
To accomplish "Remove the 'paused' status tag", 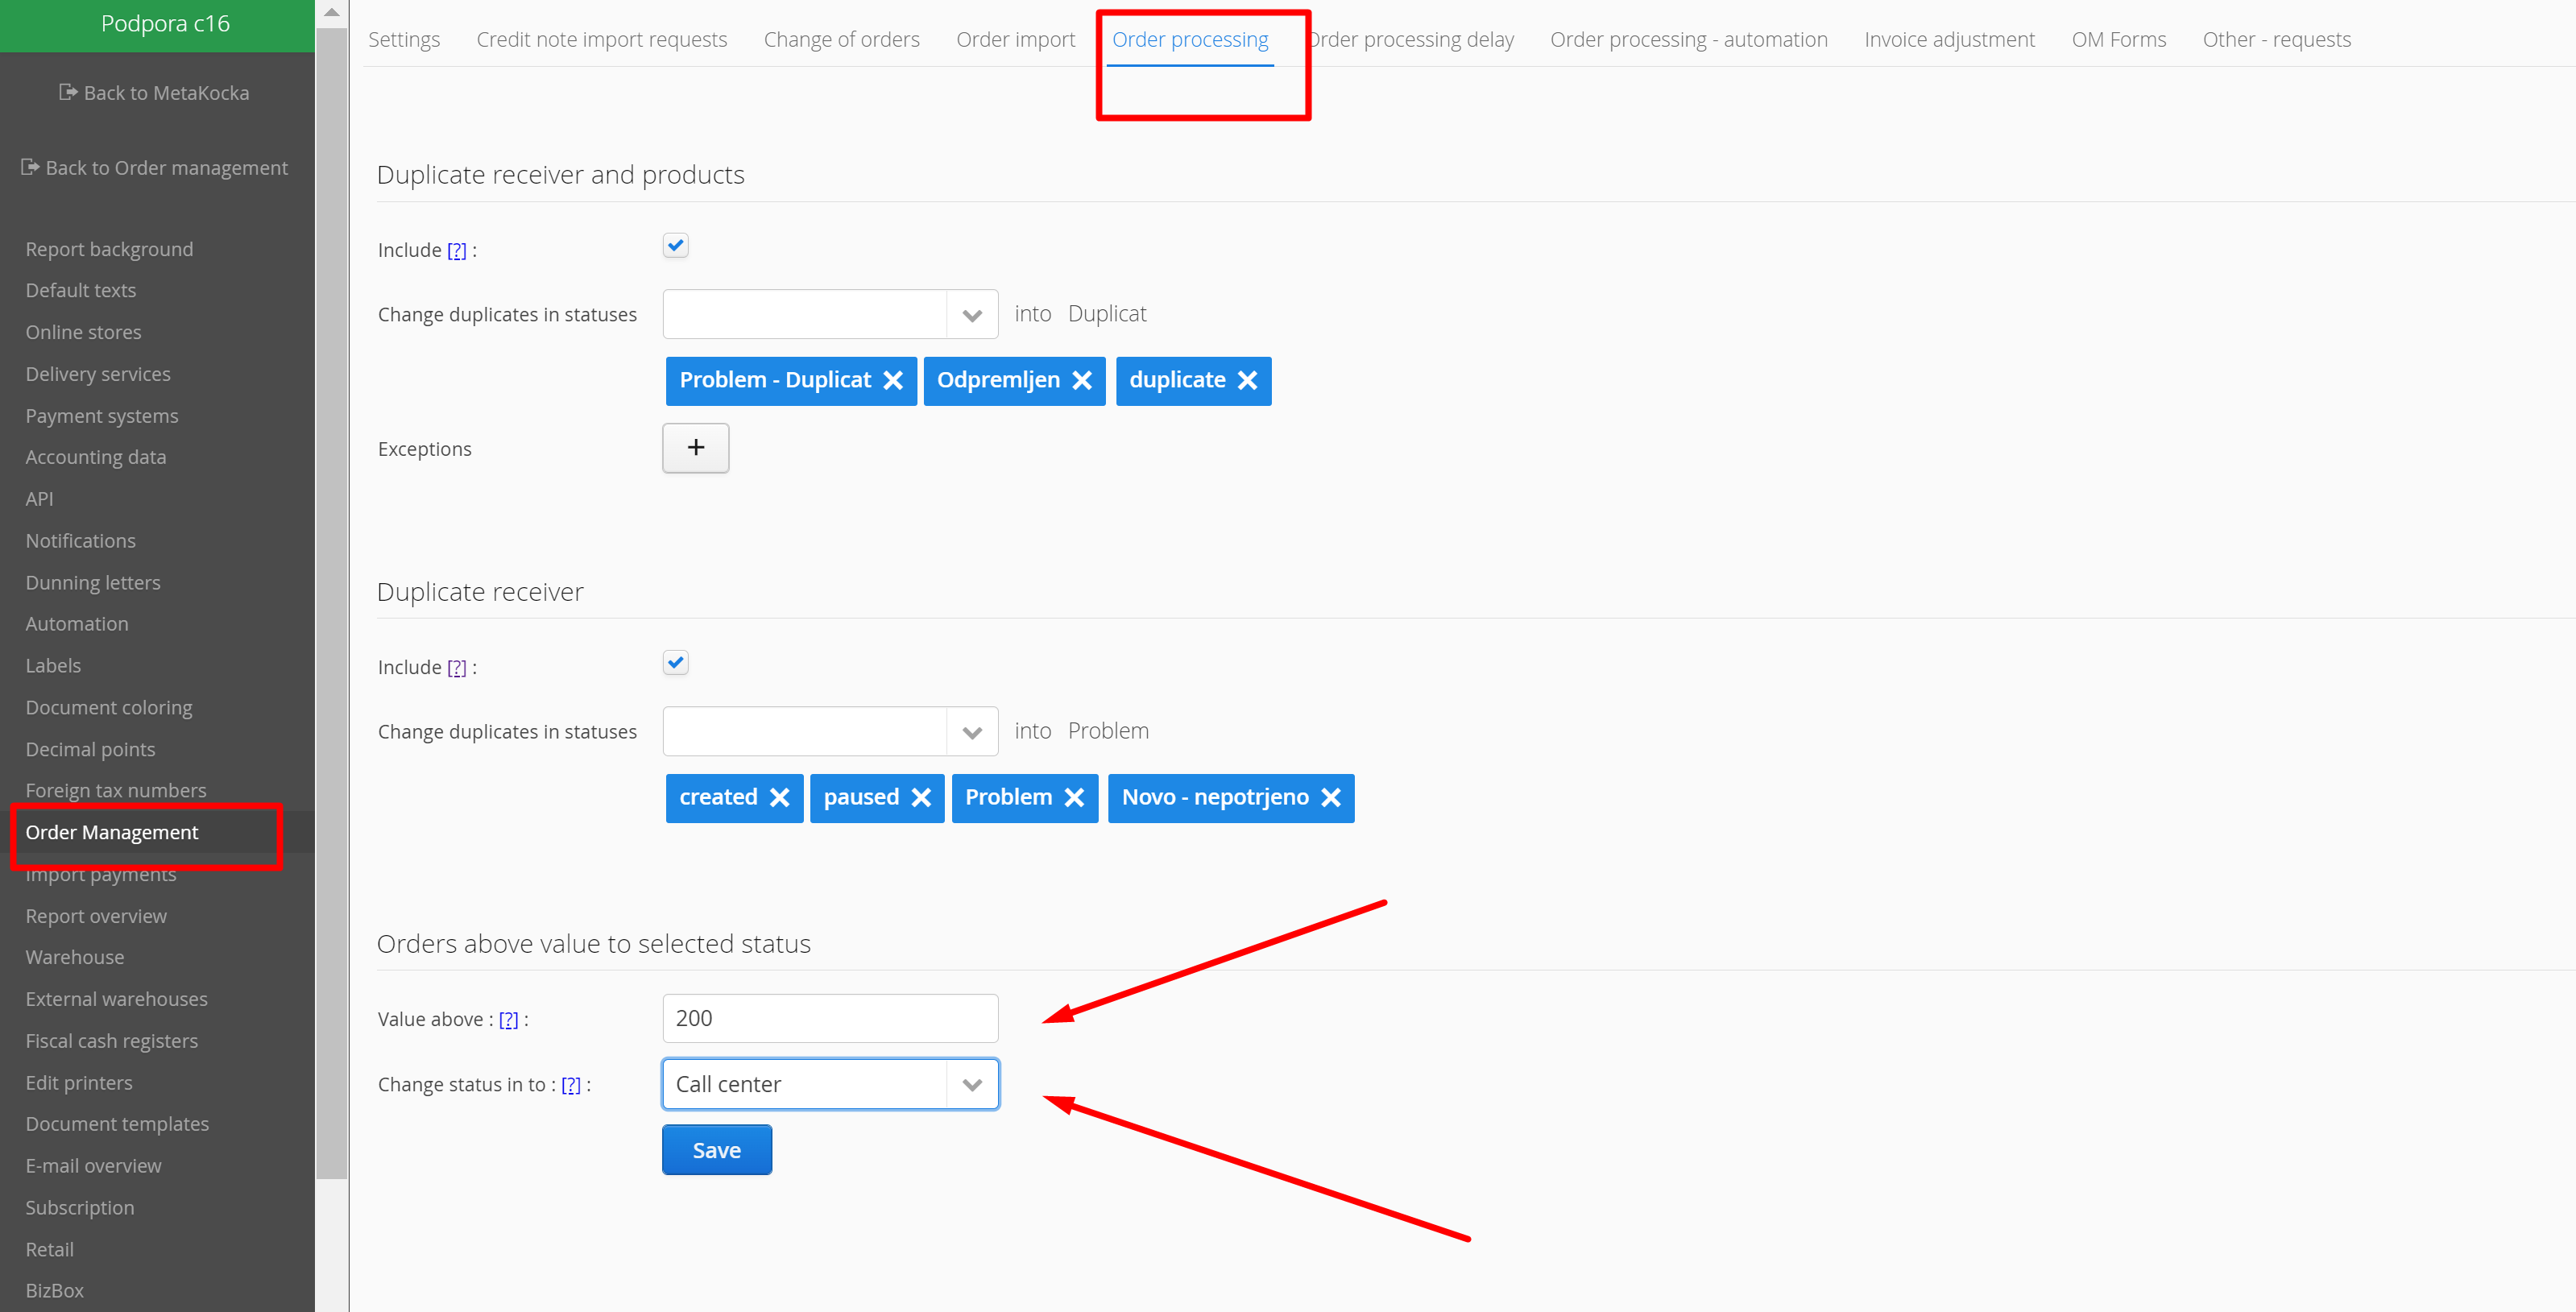I will (921, 797).
